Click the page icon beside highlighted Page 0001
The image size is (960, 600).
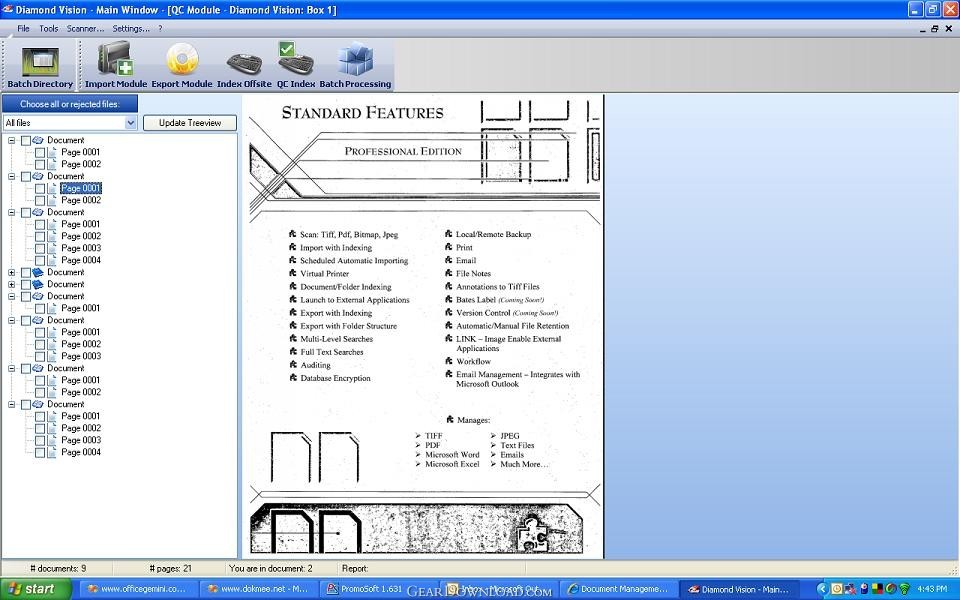(x=52, y=189)
